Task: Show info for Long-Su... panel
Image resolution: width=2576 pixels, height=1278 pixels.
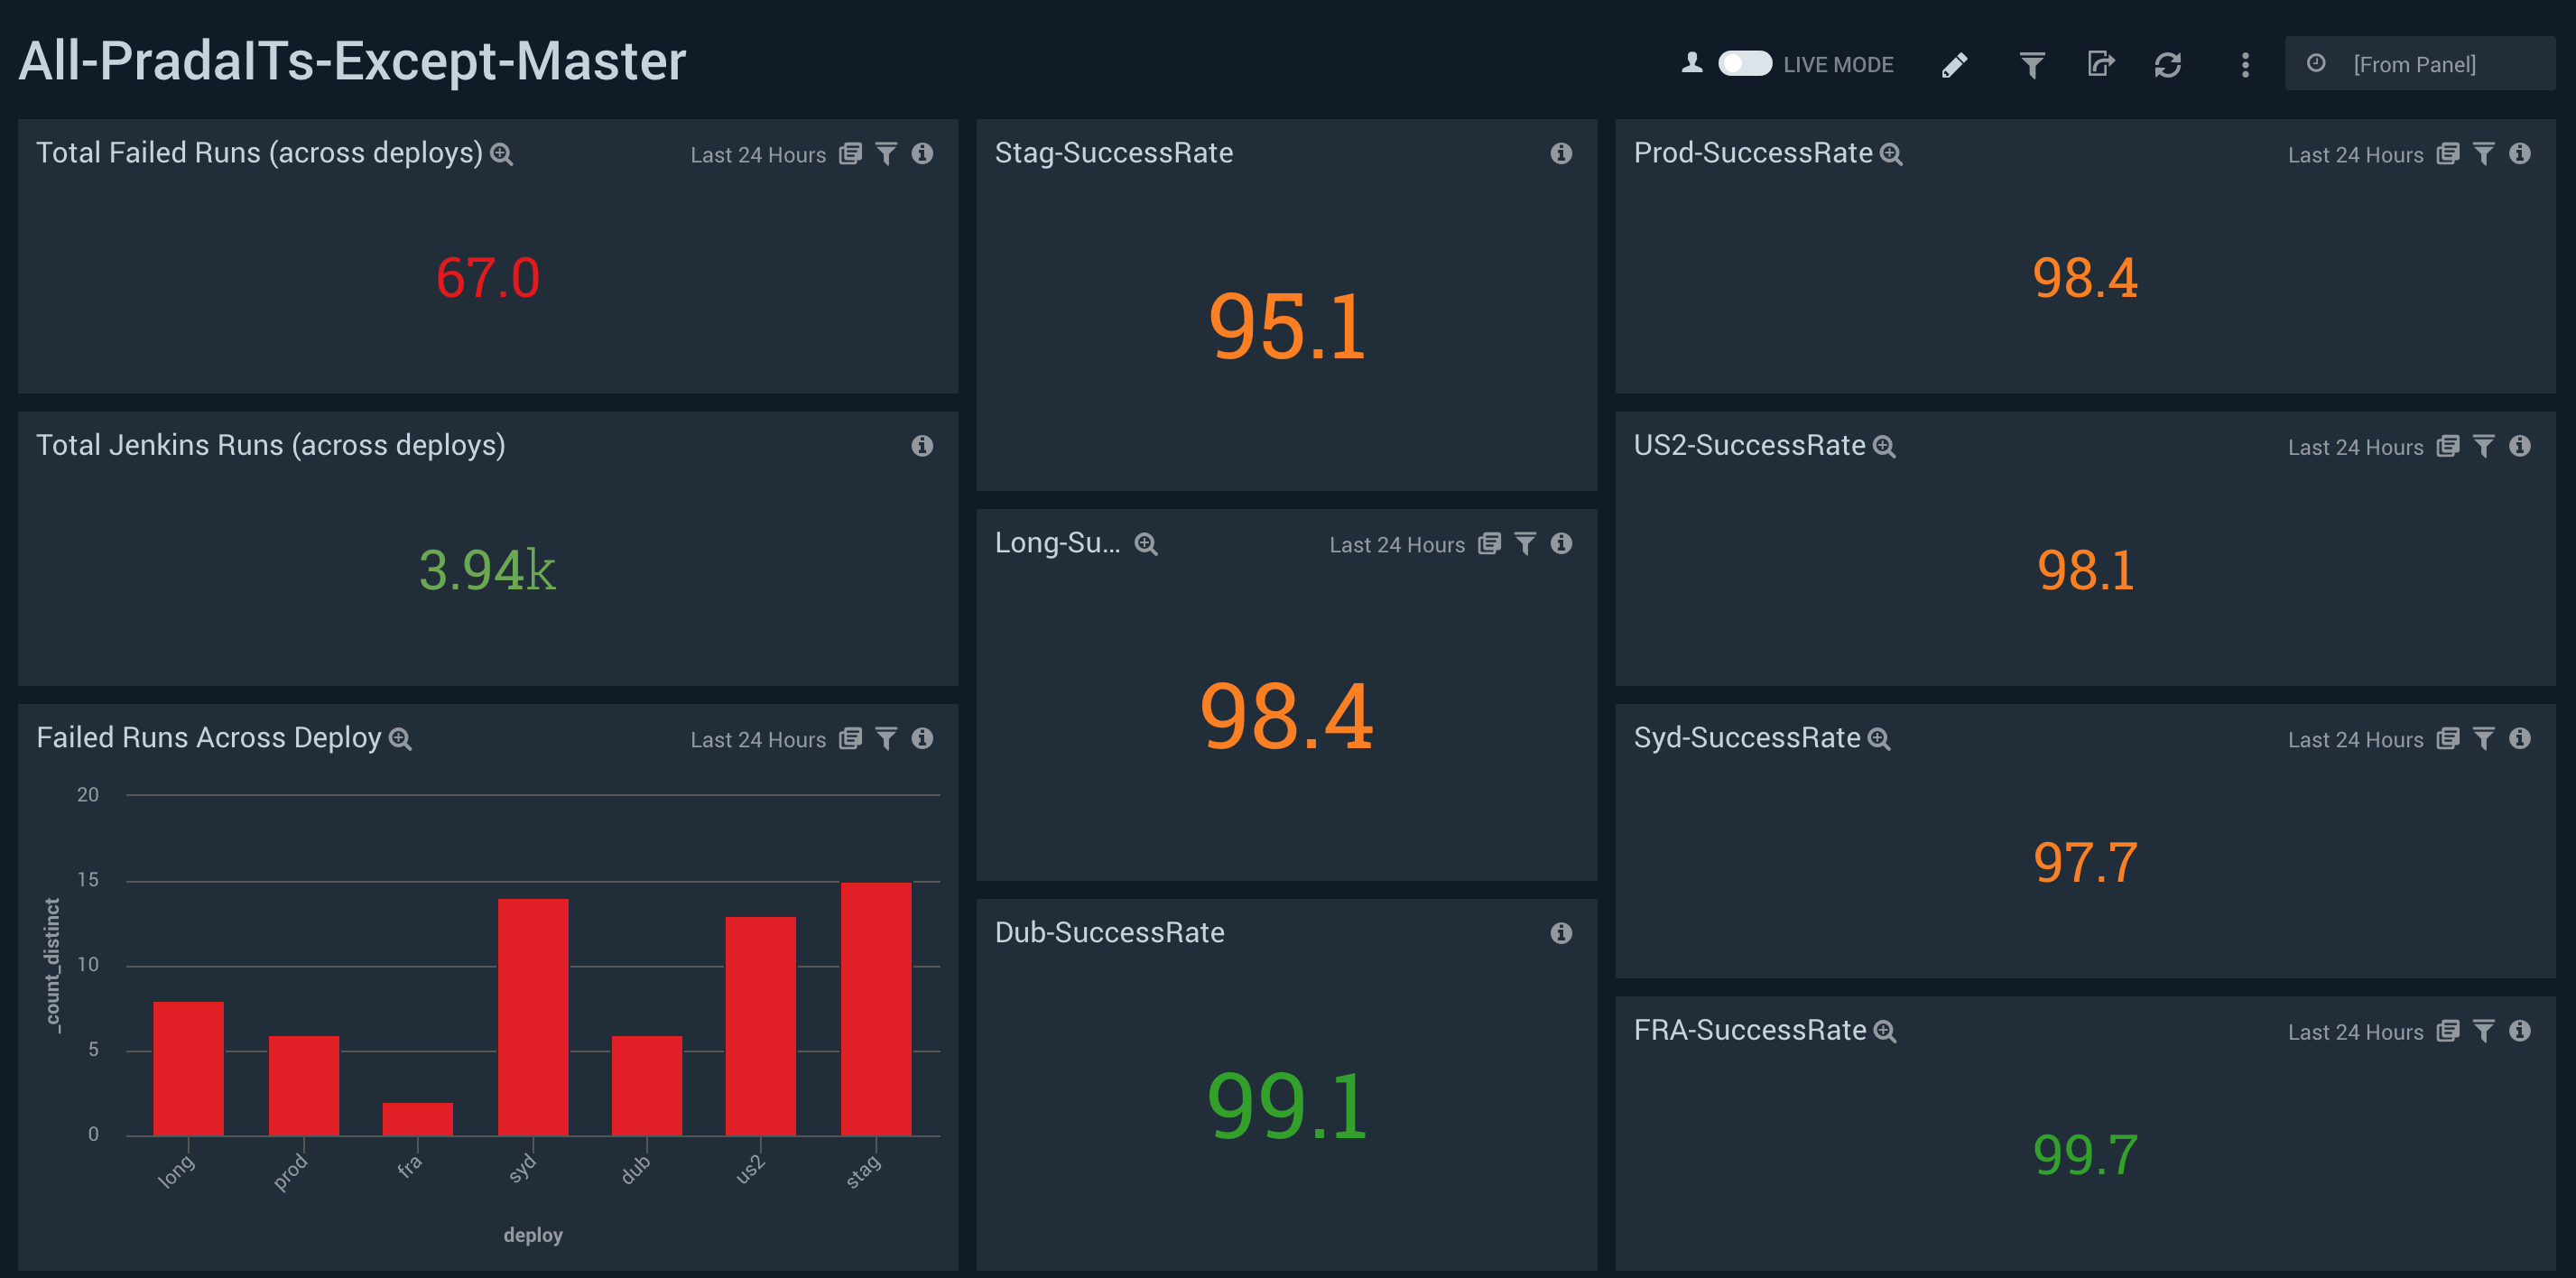Action: coord(1561,544)
